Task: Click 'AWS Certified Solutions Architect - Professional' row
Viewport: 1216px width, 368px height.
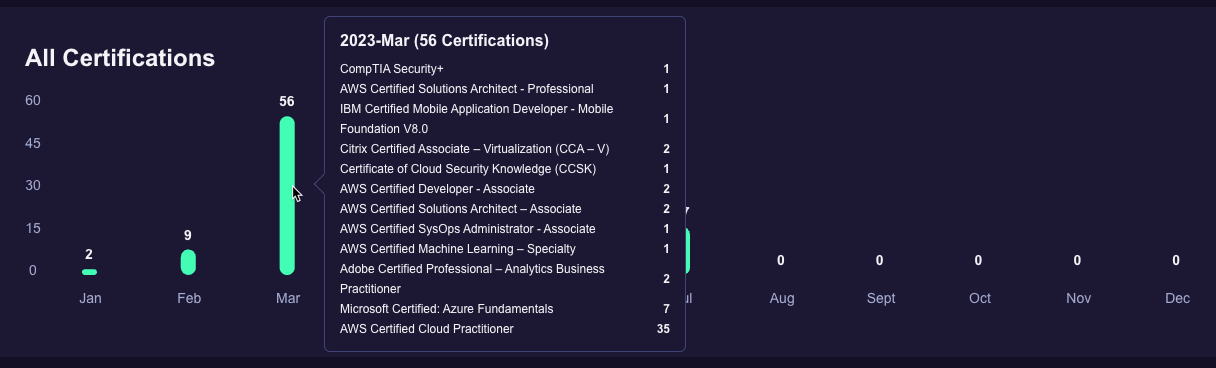Action: point(505,89)
